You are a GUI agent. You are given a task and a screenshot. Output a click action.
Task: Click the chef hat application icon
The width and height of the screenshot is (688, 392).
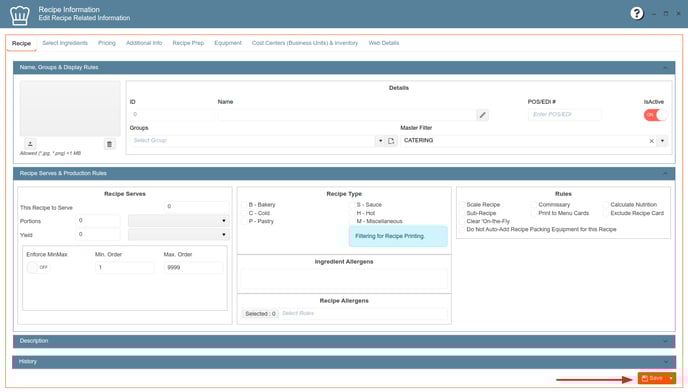(20, 15)
